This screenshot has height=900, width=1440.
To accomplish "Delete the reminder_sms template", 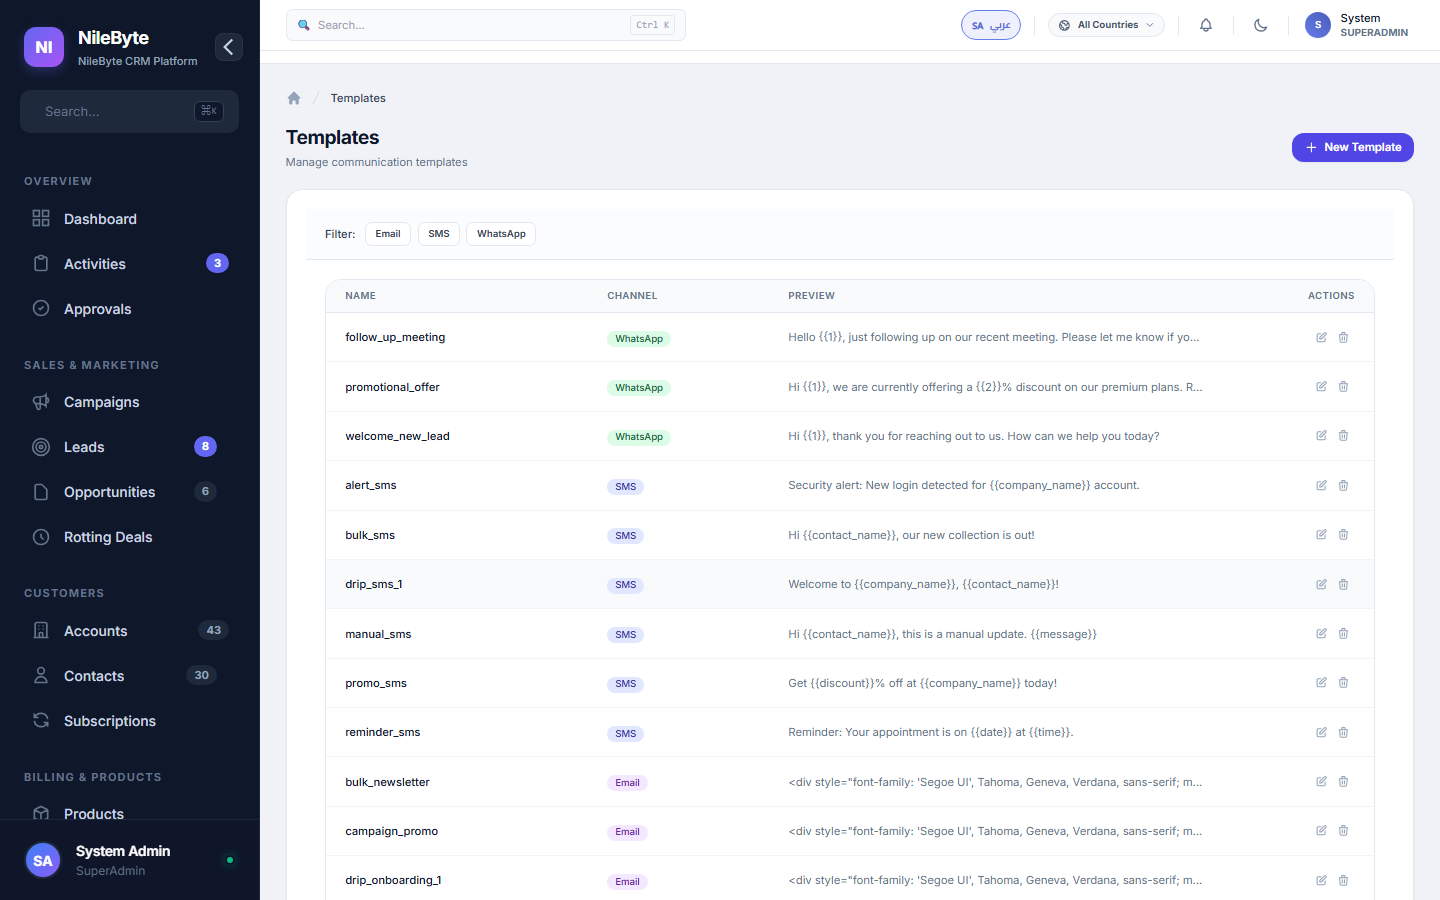I will pos(1343,733).
